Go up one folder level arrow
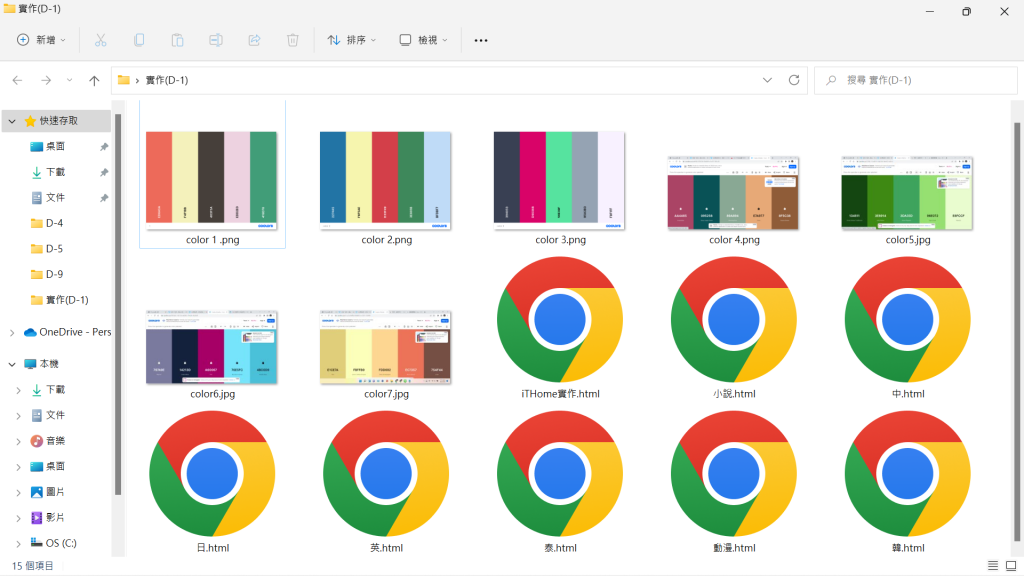 (94, 80)
